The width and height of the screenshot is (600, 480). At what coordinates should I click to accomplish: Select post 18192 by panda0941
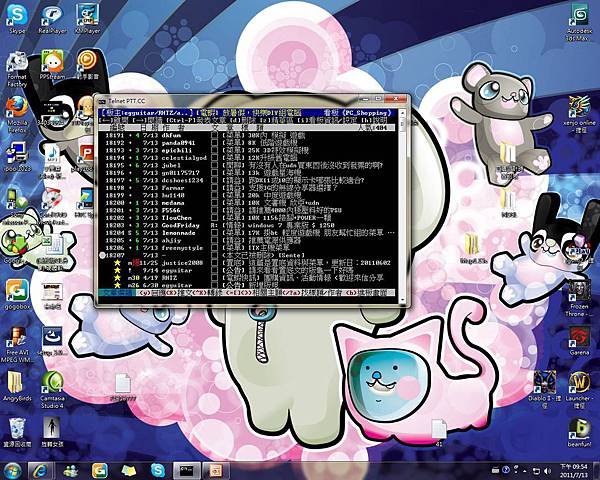coord(246,143)
